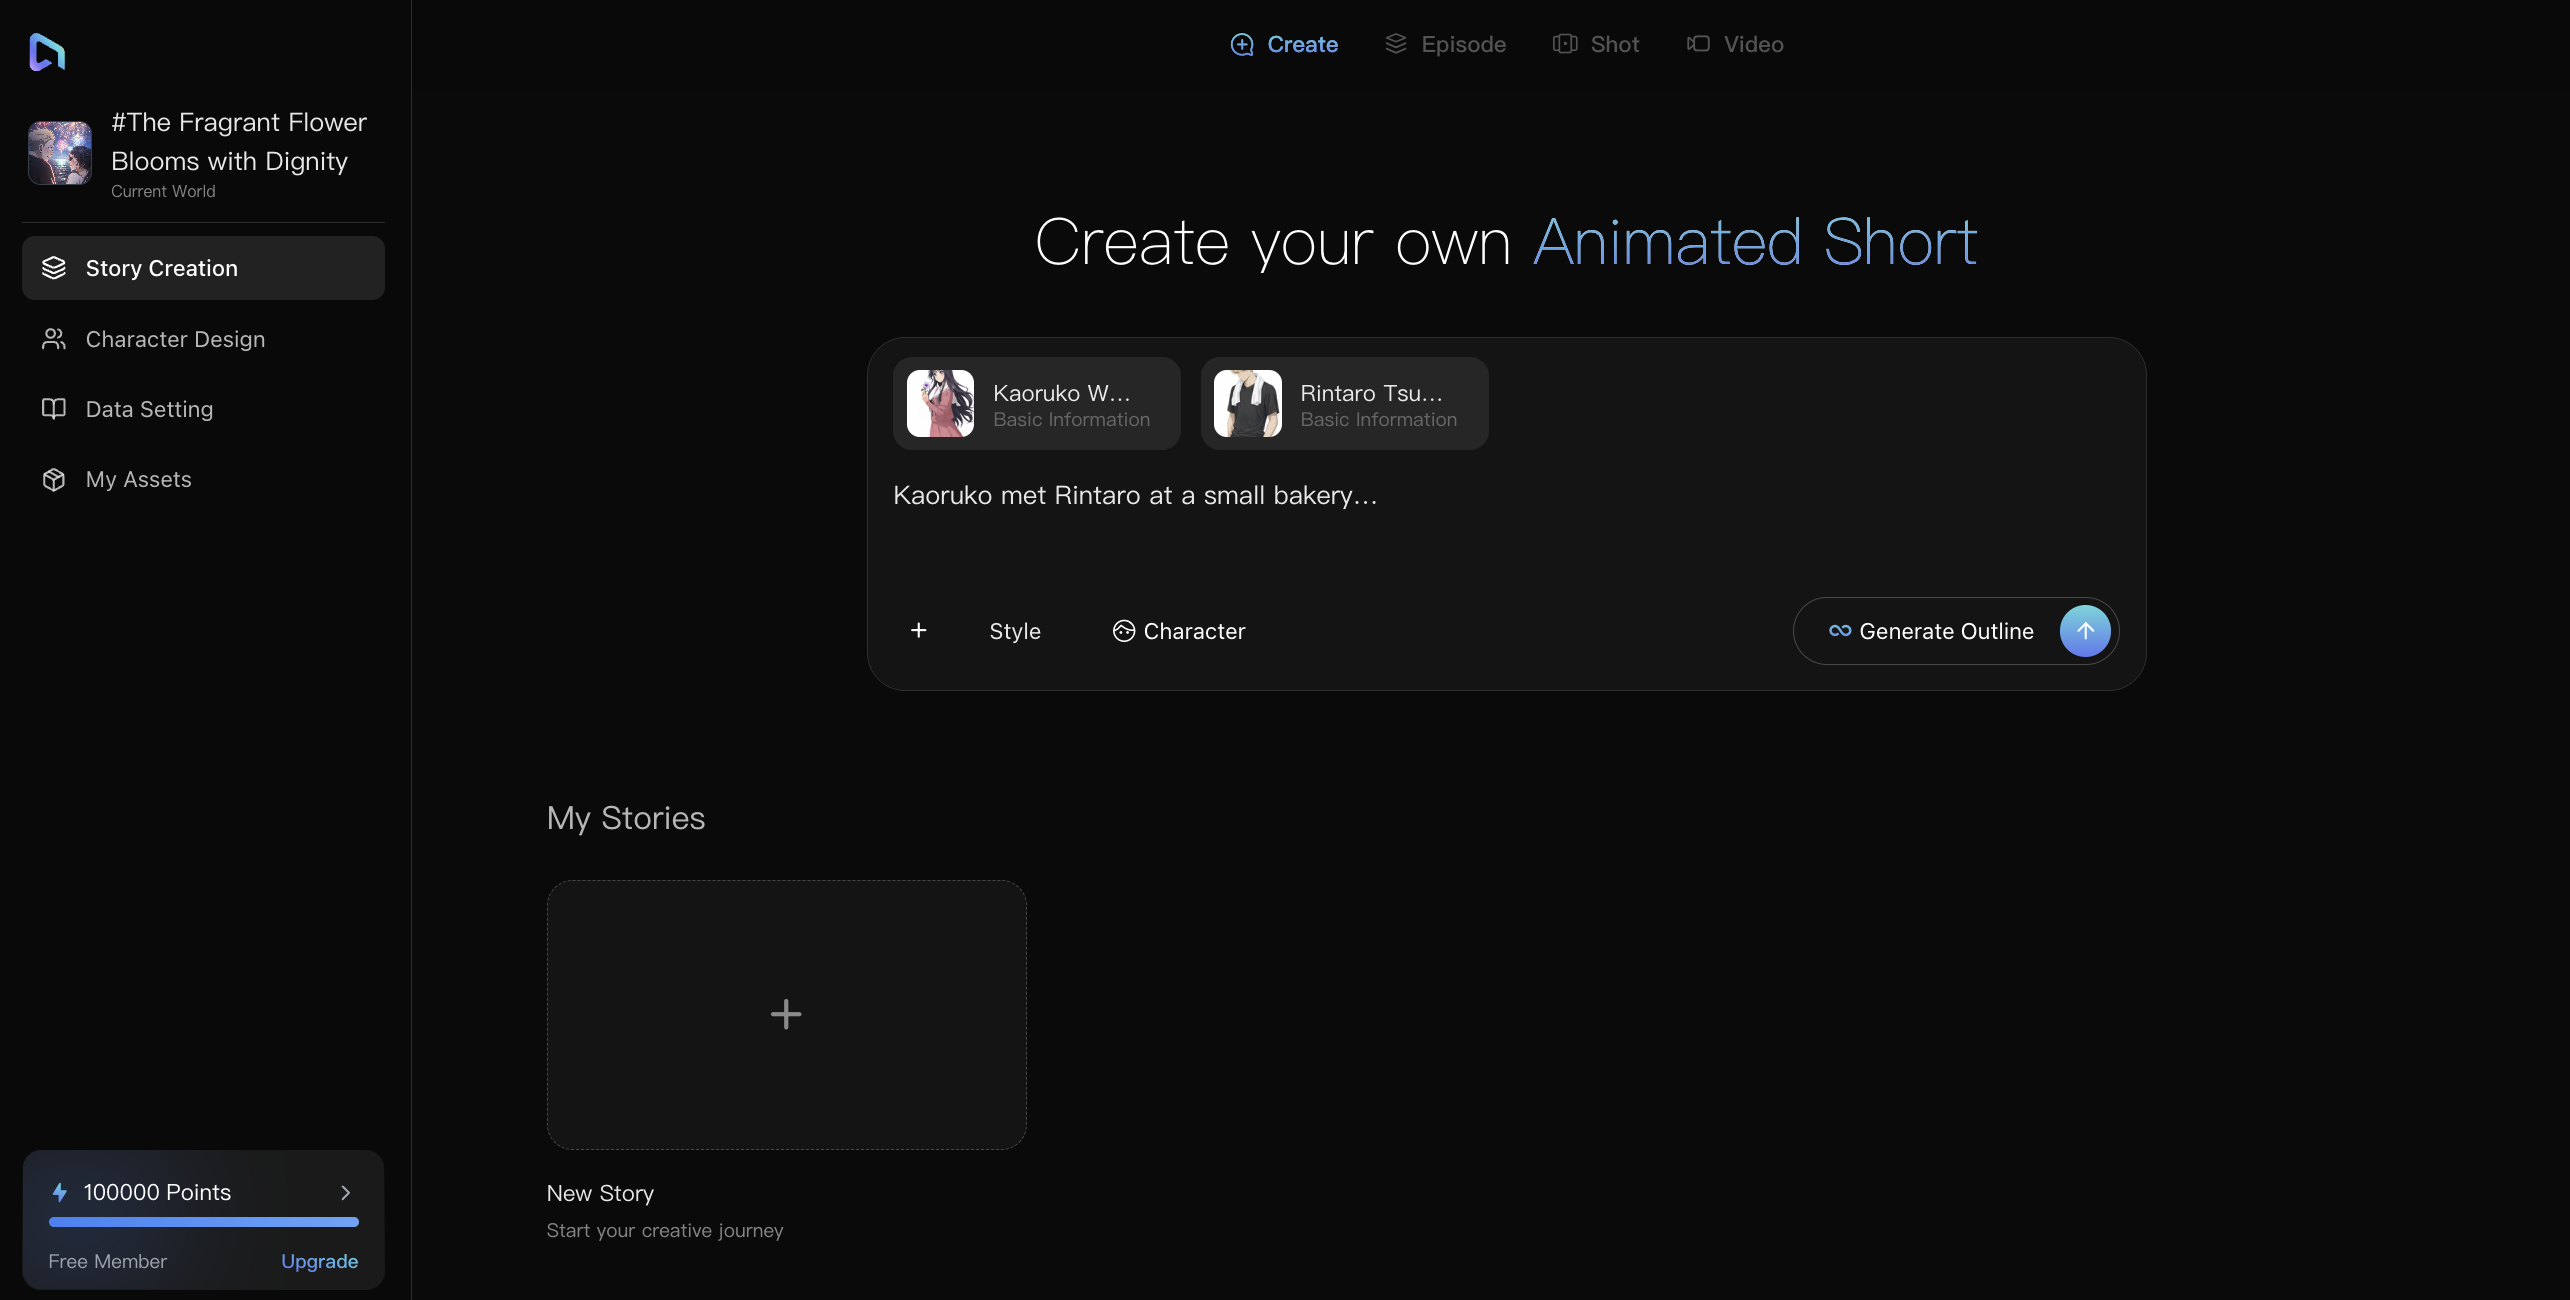Click the Character Design people icon
The image size is (2570, 1300).
[54, 339]
